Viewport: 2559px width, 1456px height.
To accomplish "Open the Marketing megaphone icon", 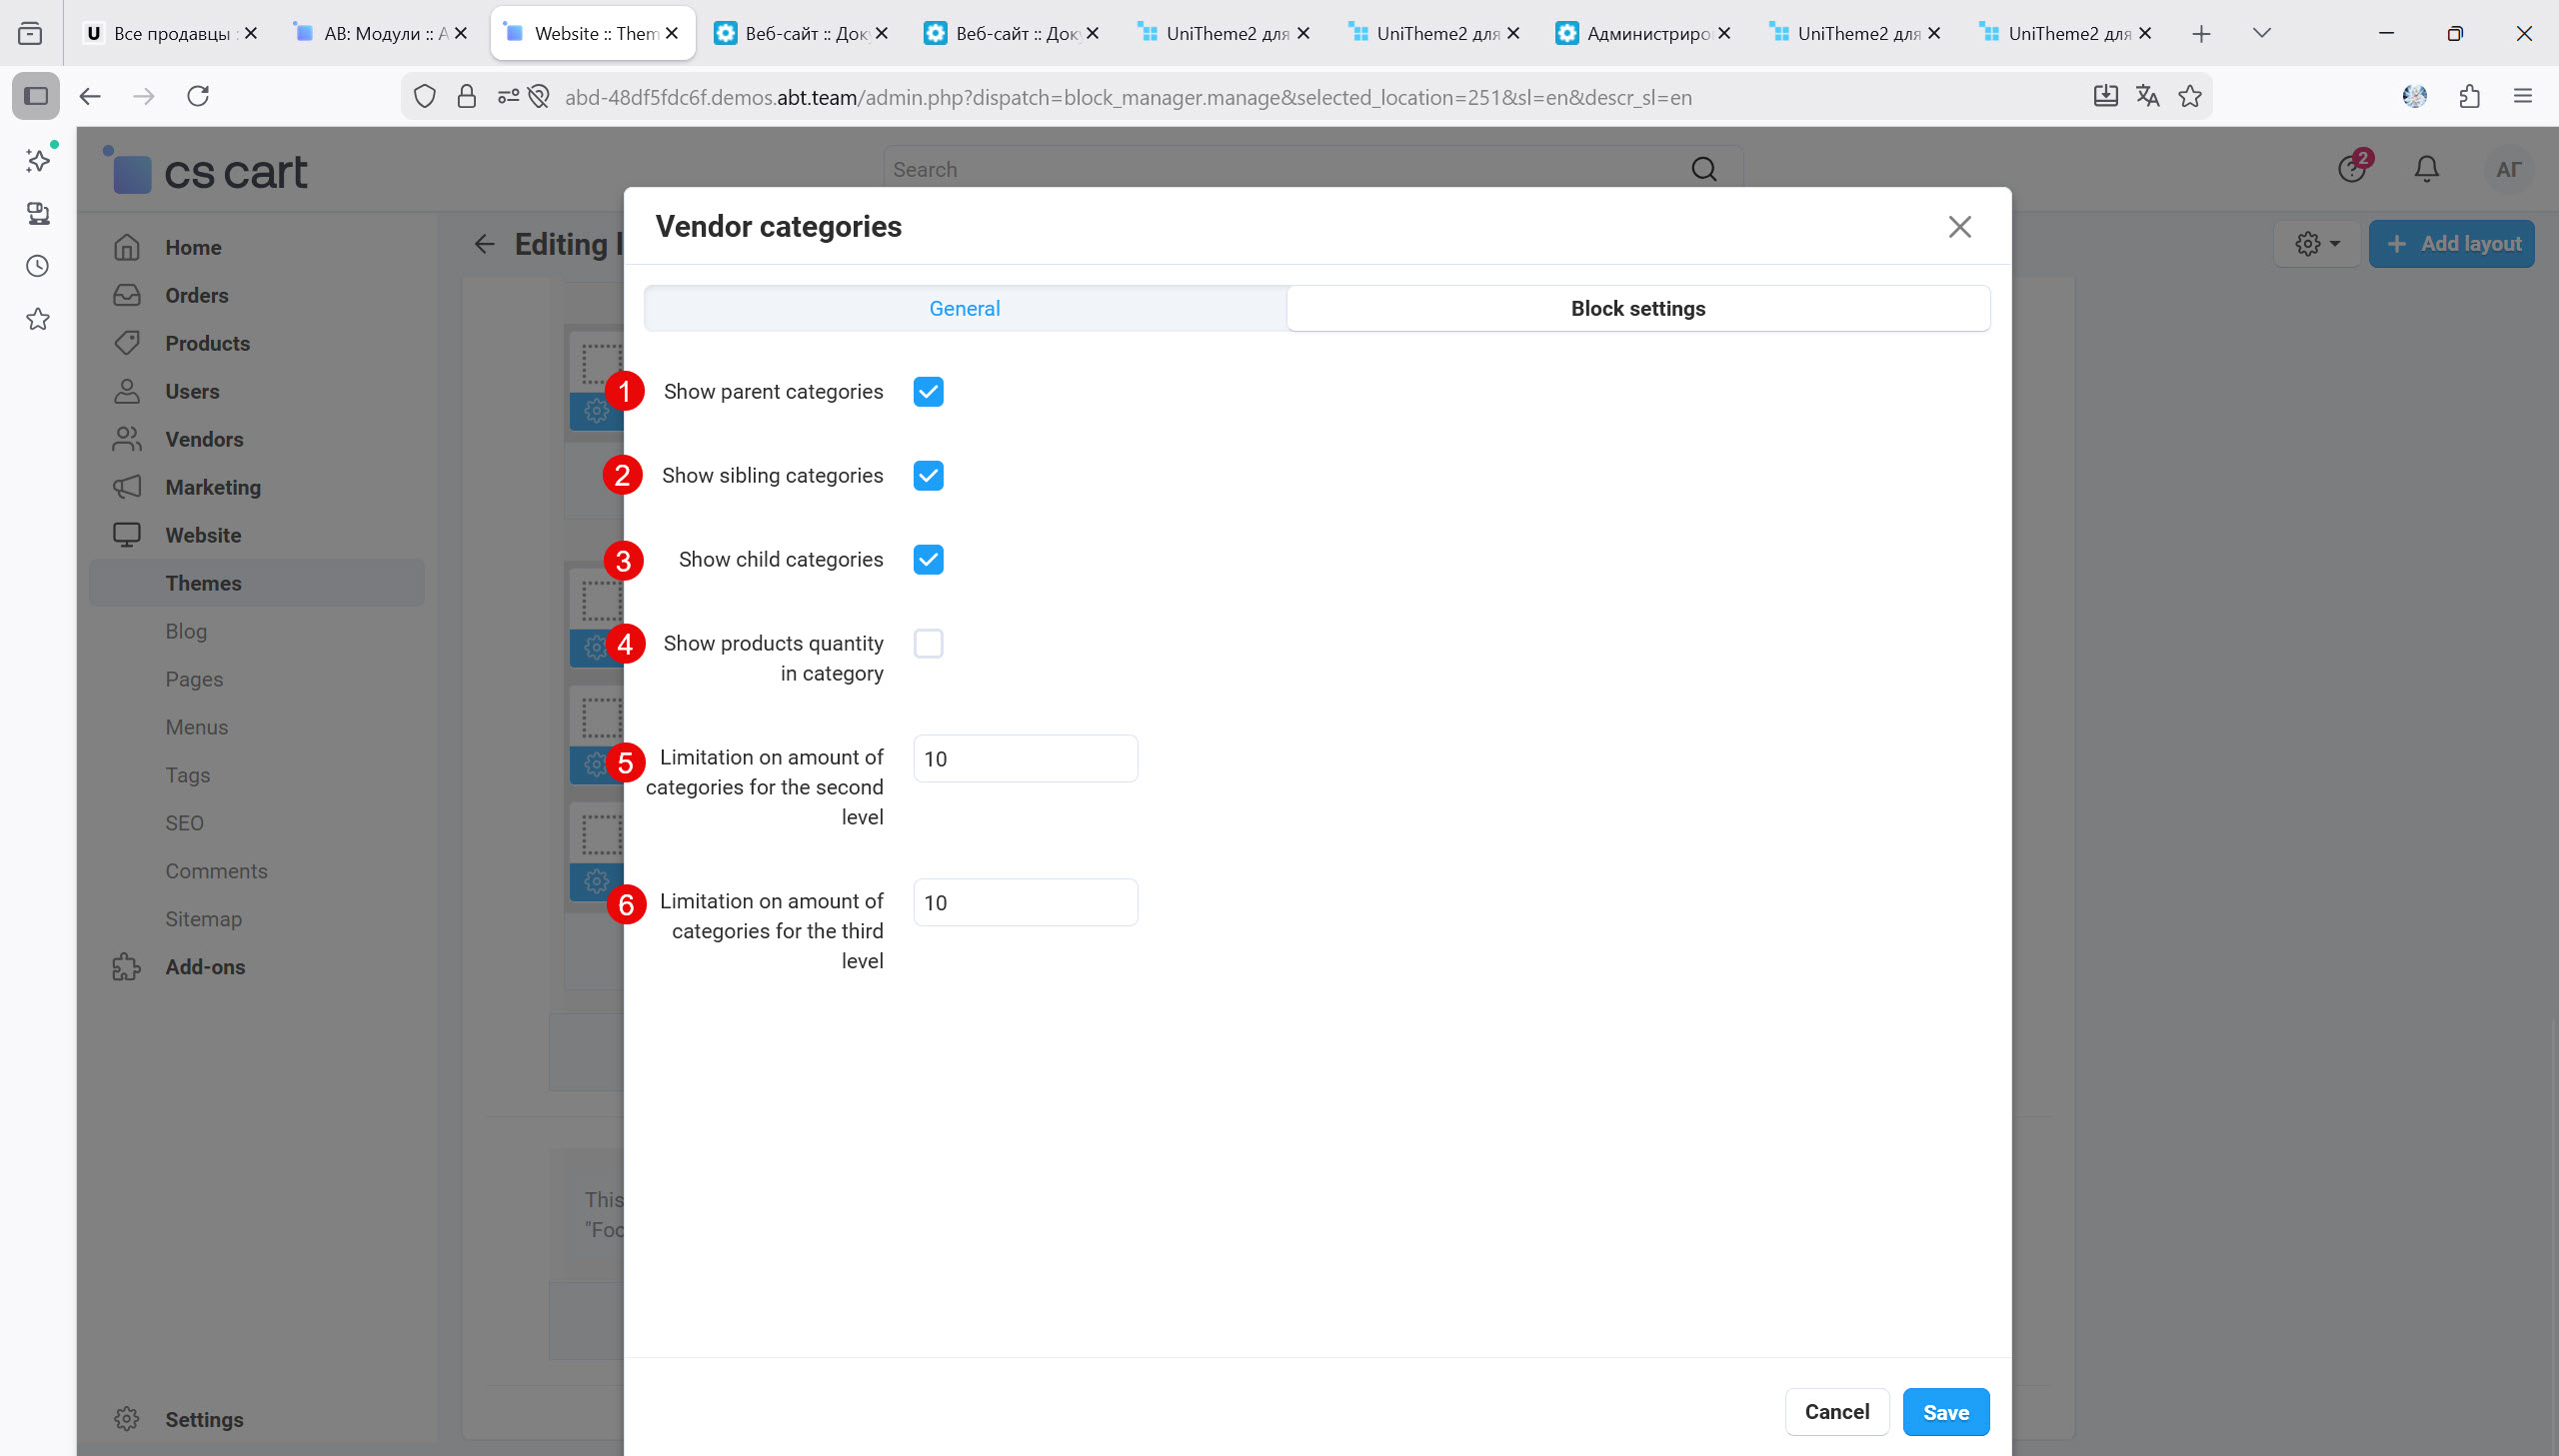I will 127,487.
